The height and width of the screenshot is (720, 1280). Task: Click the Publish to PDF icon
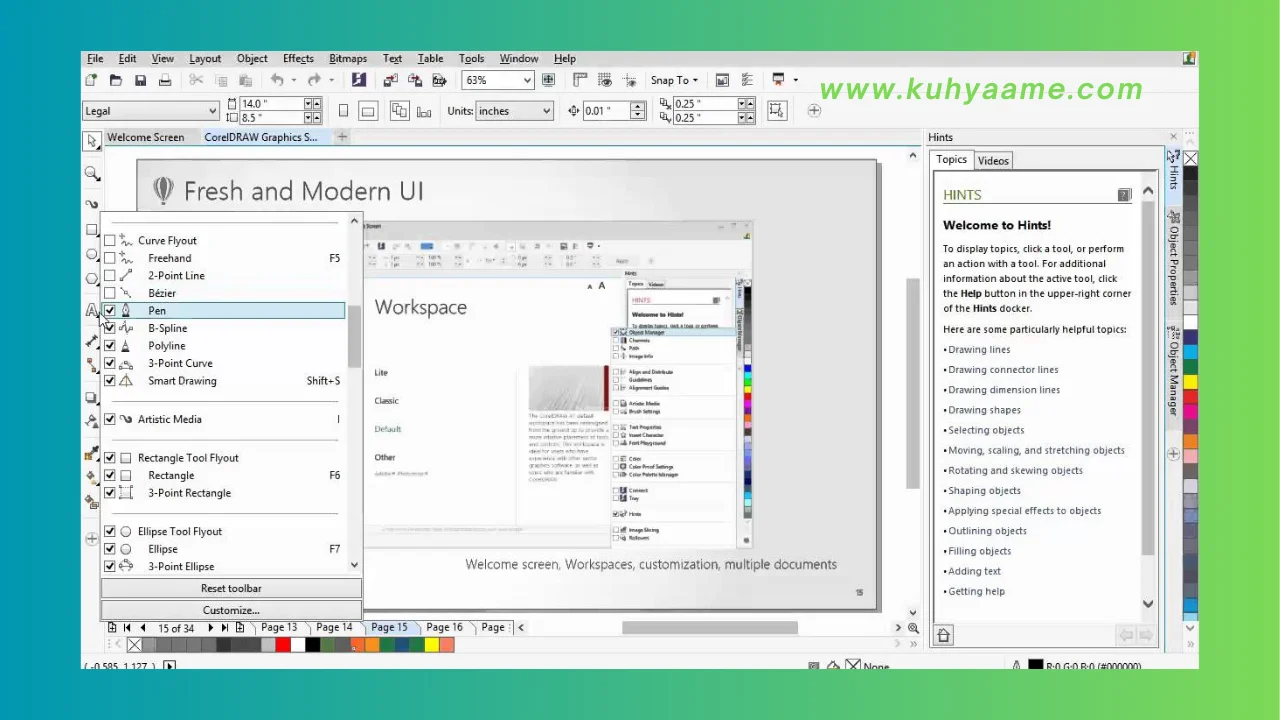(439, 80)
